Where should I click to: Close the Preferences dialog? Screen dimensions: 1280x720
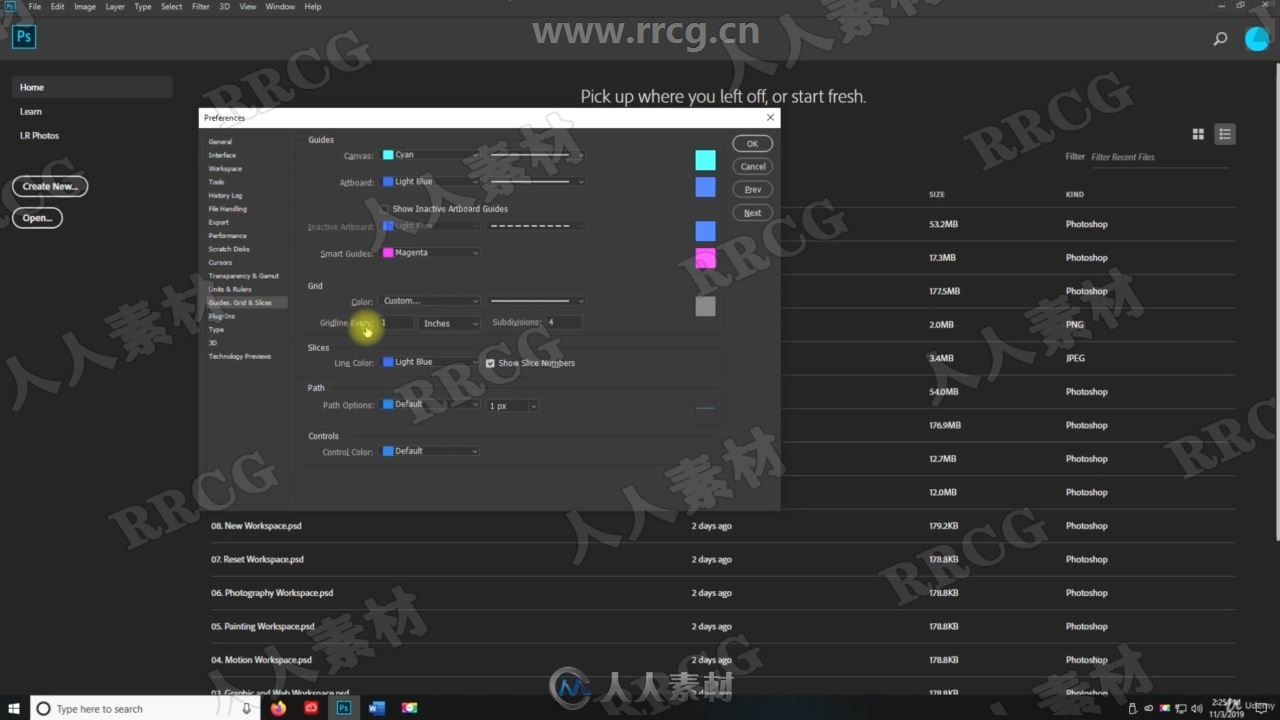click(770, 117)
